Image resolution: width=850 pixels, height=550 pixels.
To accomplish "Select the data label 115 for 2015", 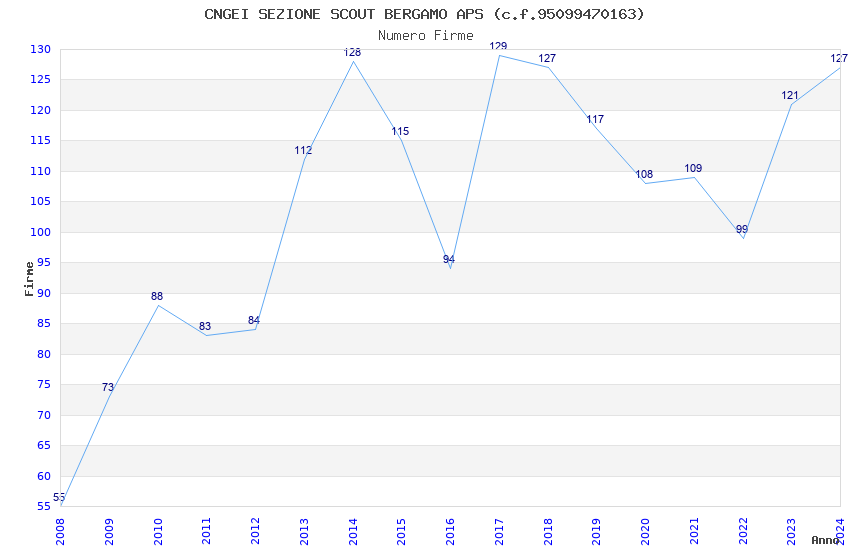I will pyautogui.click(x=401, y=132).
